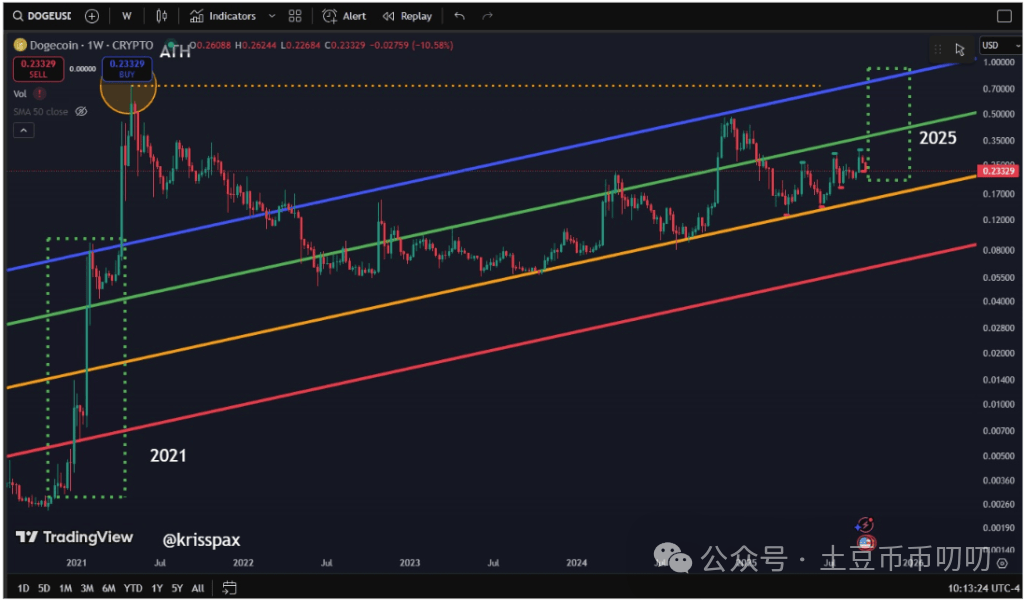The height and width of the screenshot is (600, 1024).
Task: Click the fullscreen square icon
Action: 1004,16
